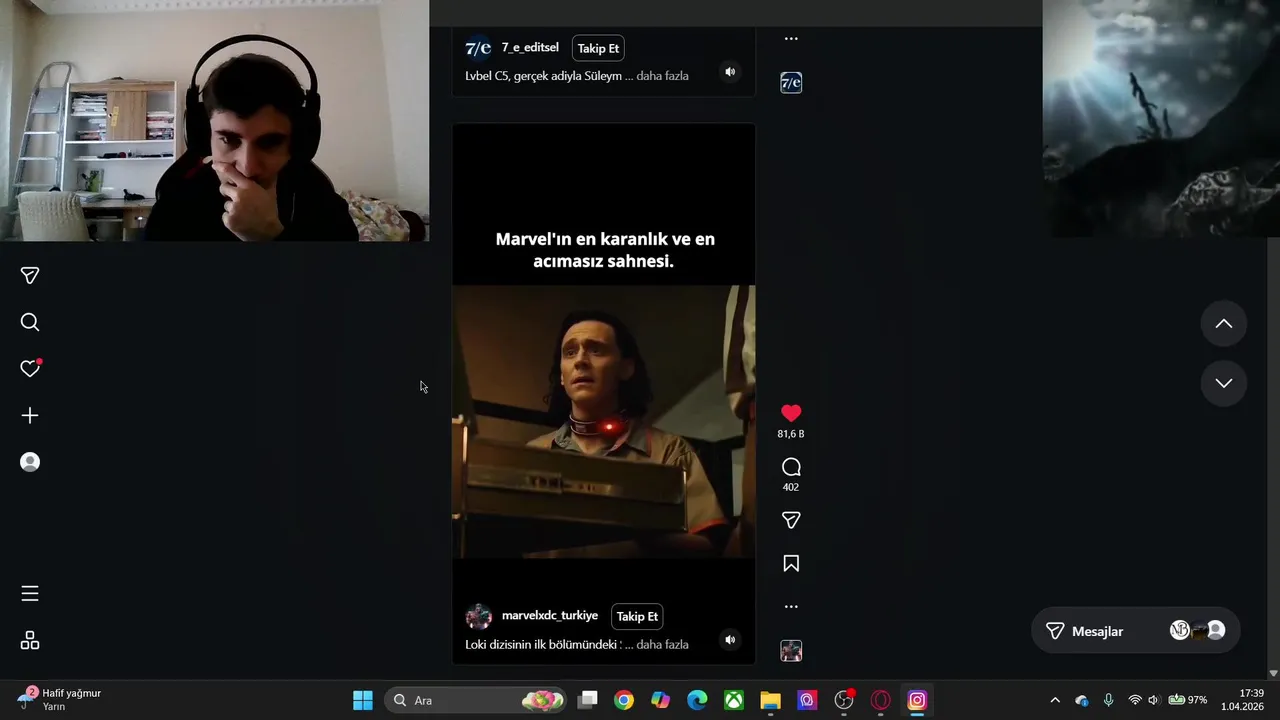Open Copilot from the taskbar
Viewport: 1280px width, 720px height.
tap(661, 700)
